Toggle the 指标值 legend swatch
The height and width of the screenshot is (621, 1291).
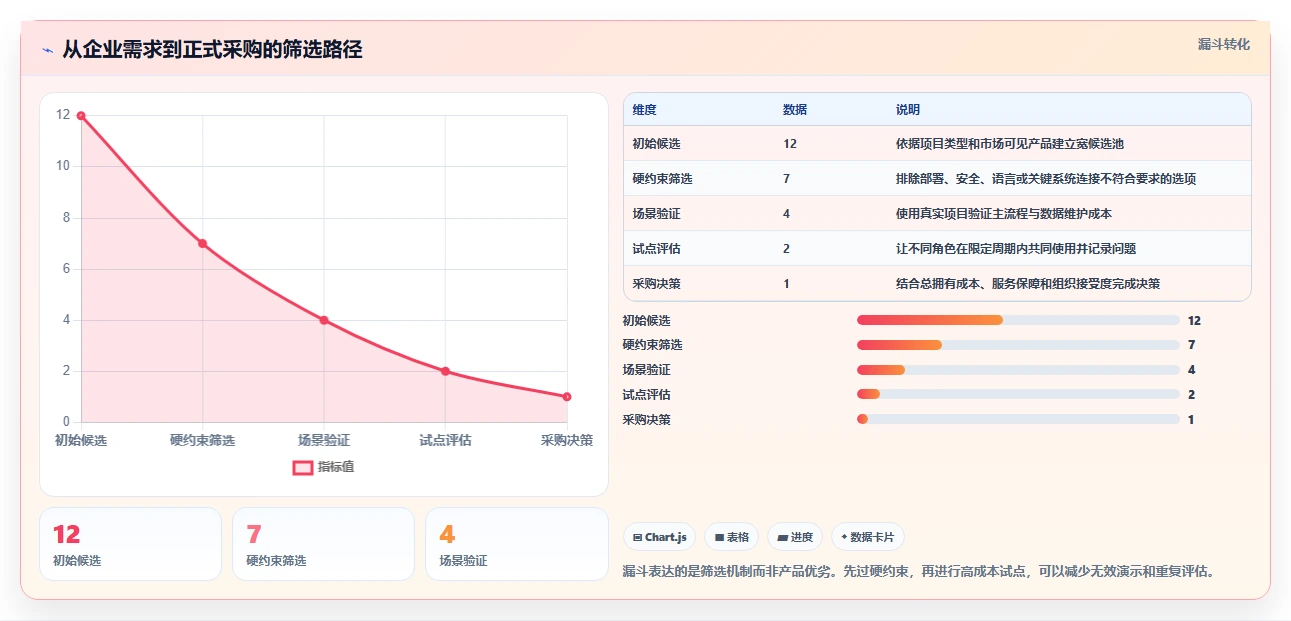[303, 467]
